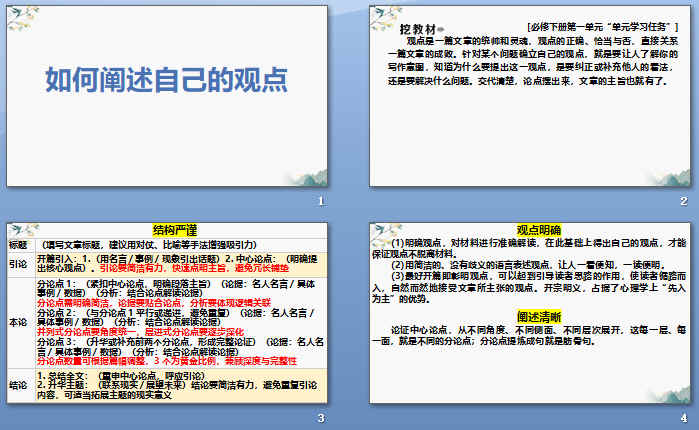Click the 结论 row label in table
This screenshot has width=699, height=430.
click(x=18, y=385)
